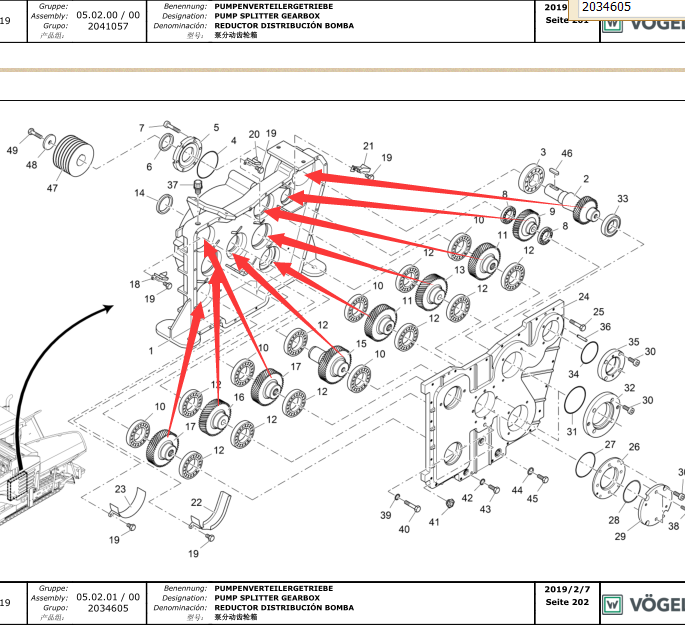Select part number 49 label
This screenshot has height=625, width=685.
coord(12,151)
